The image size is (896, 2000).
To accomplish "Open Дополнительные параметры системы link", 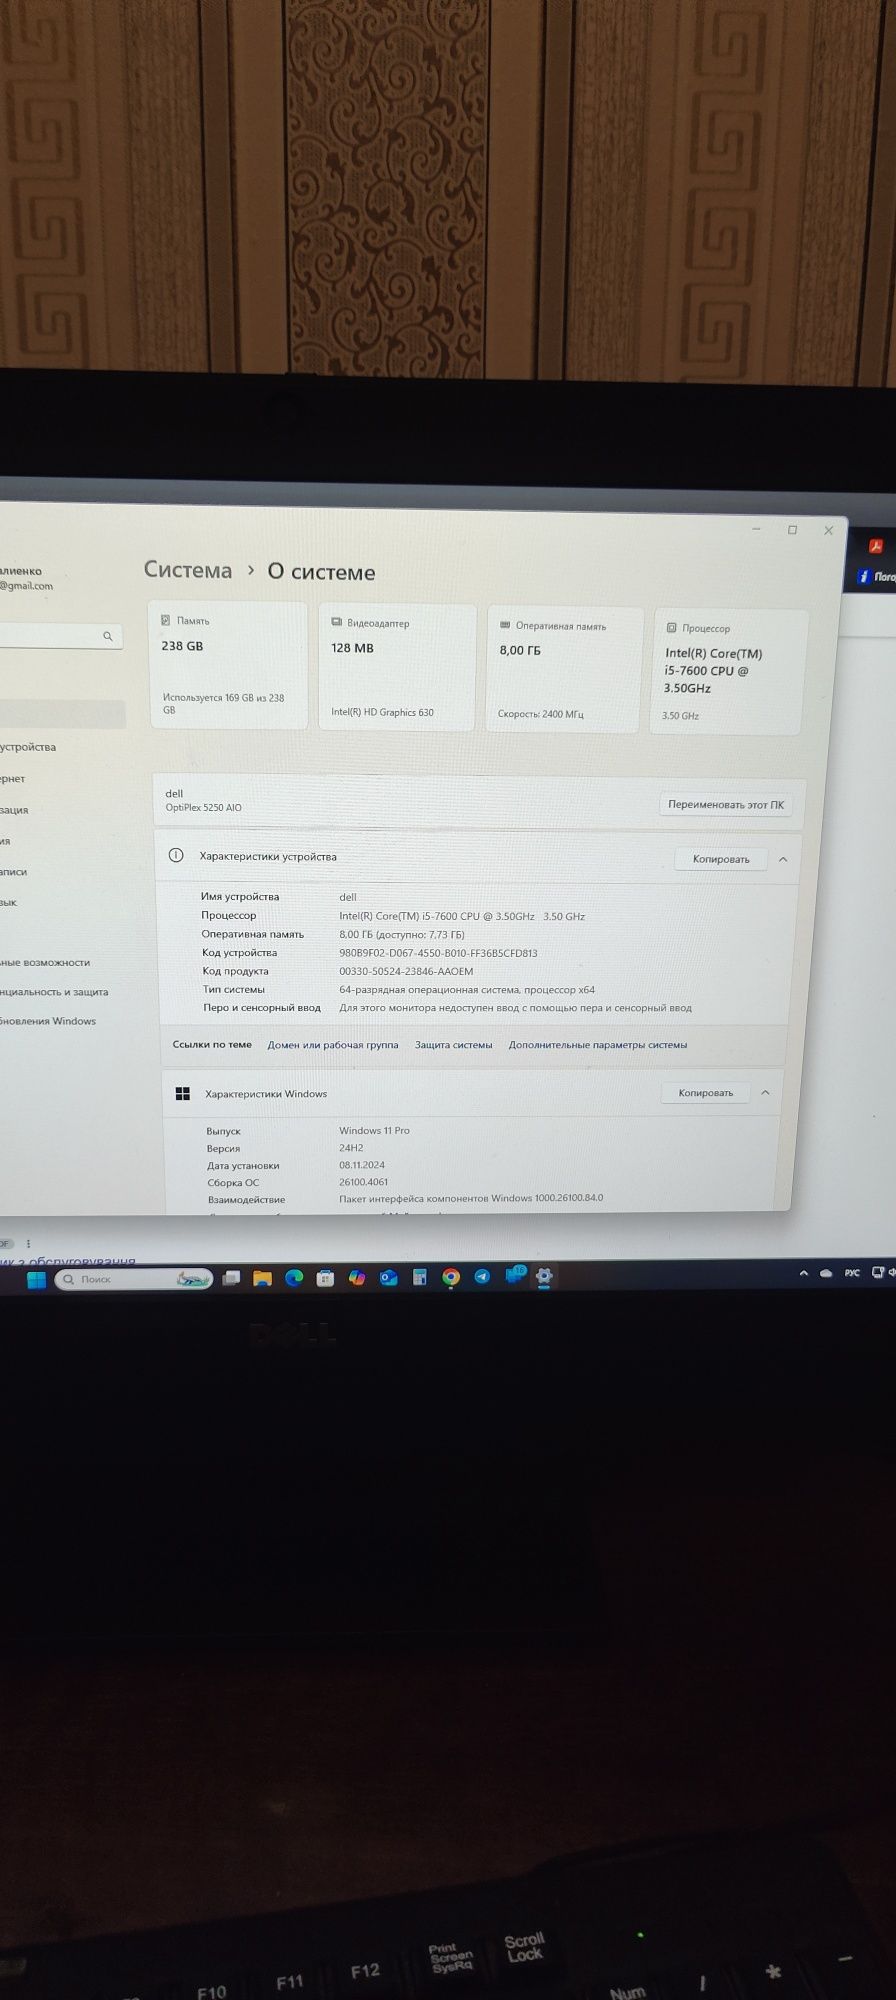I will coord(598,1045).
